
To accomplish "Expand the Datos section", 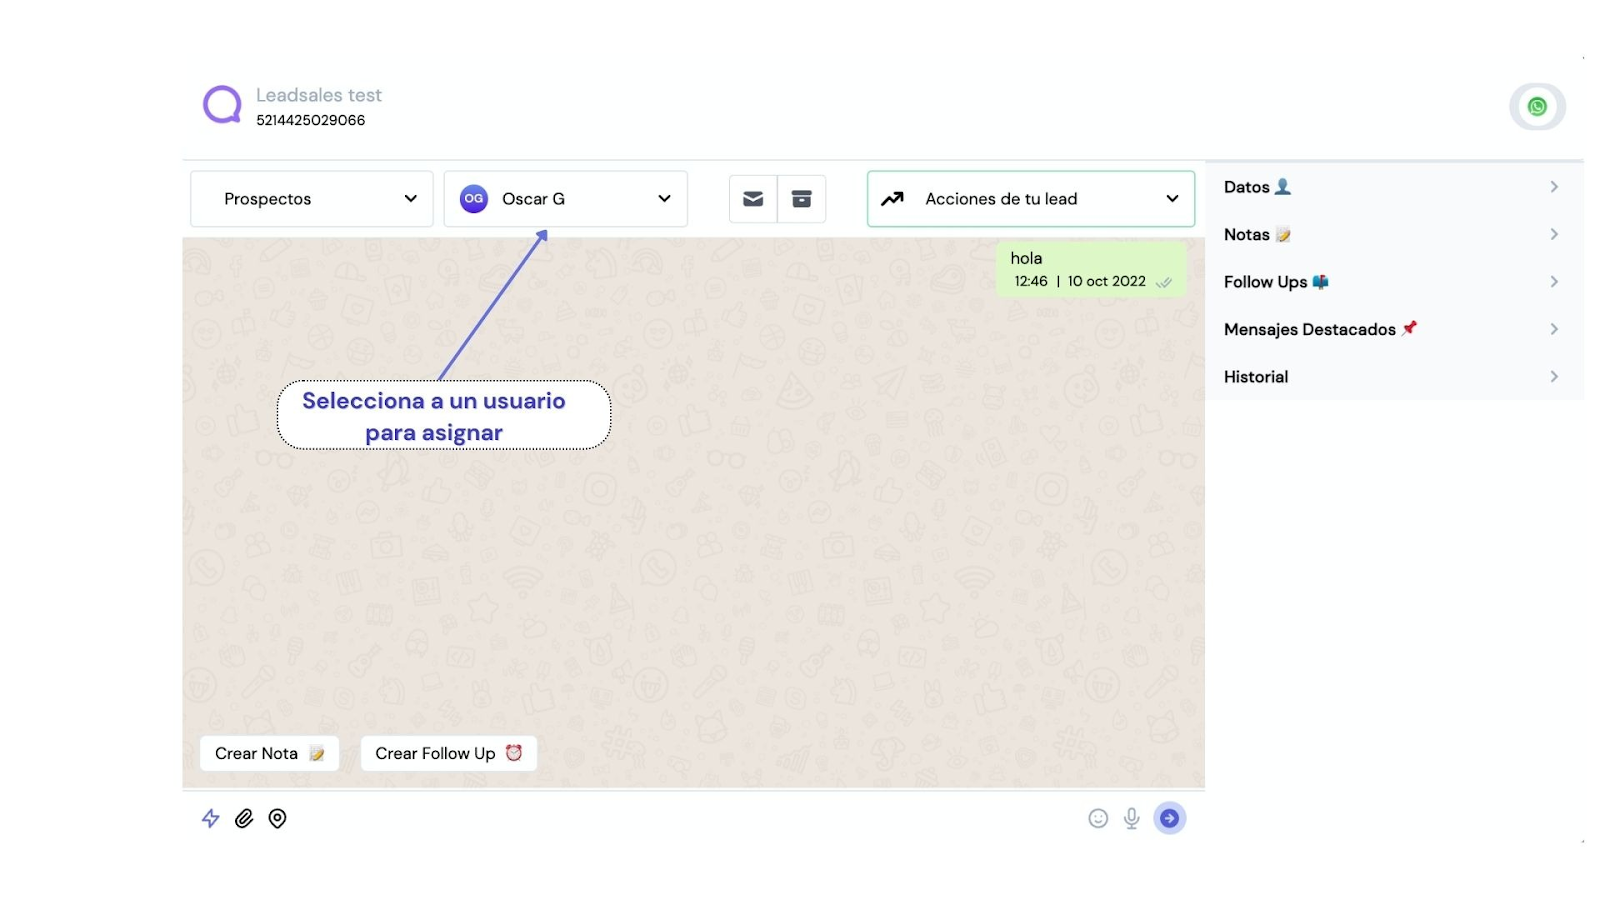I will [1394, 187].
